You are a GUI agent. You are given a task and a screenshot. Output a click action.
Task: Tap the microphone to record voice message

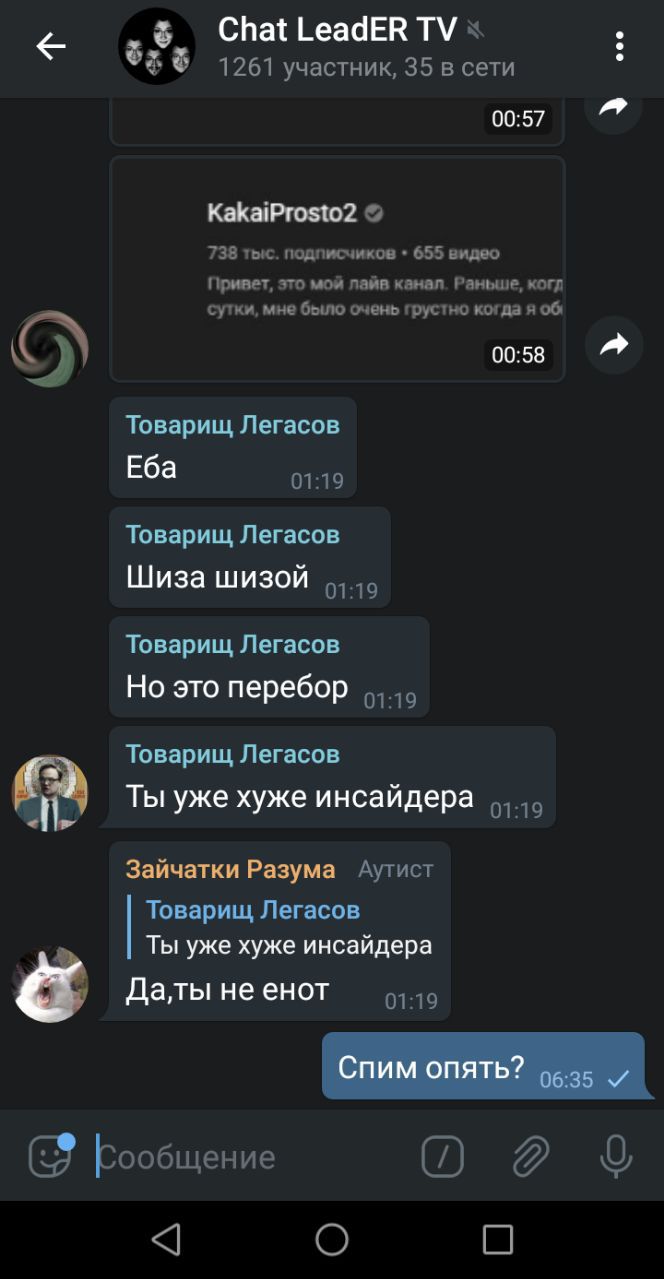[616, 1156]
